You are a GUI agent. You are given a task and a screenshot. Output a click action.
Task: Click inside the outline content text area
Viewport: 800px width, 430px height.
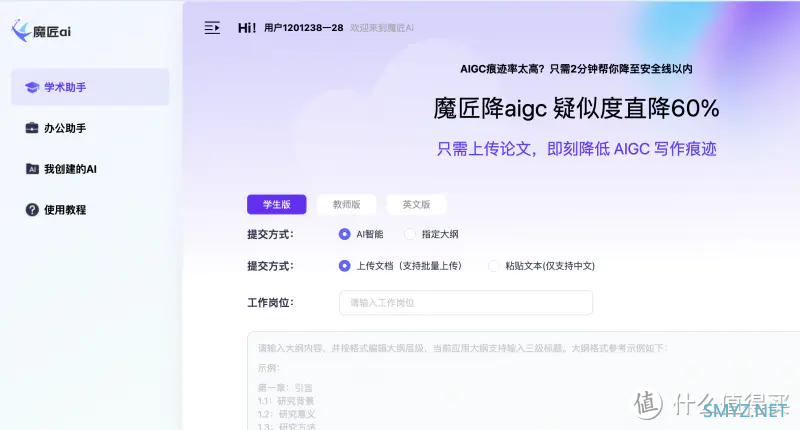point(523,381)
